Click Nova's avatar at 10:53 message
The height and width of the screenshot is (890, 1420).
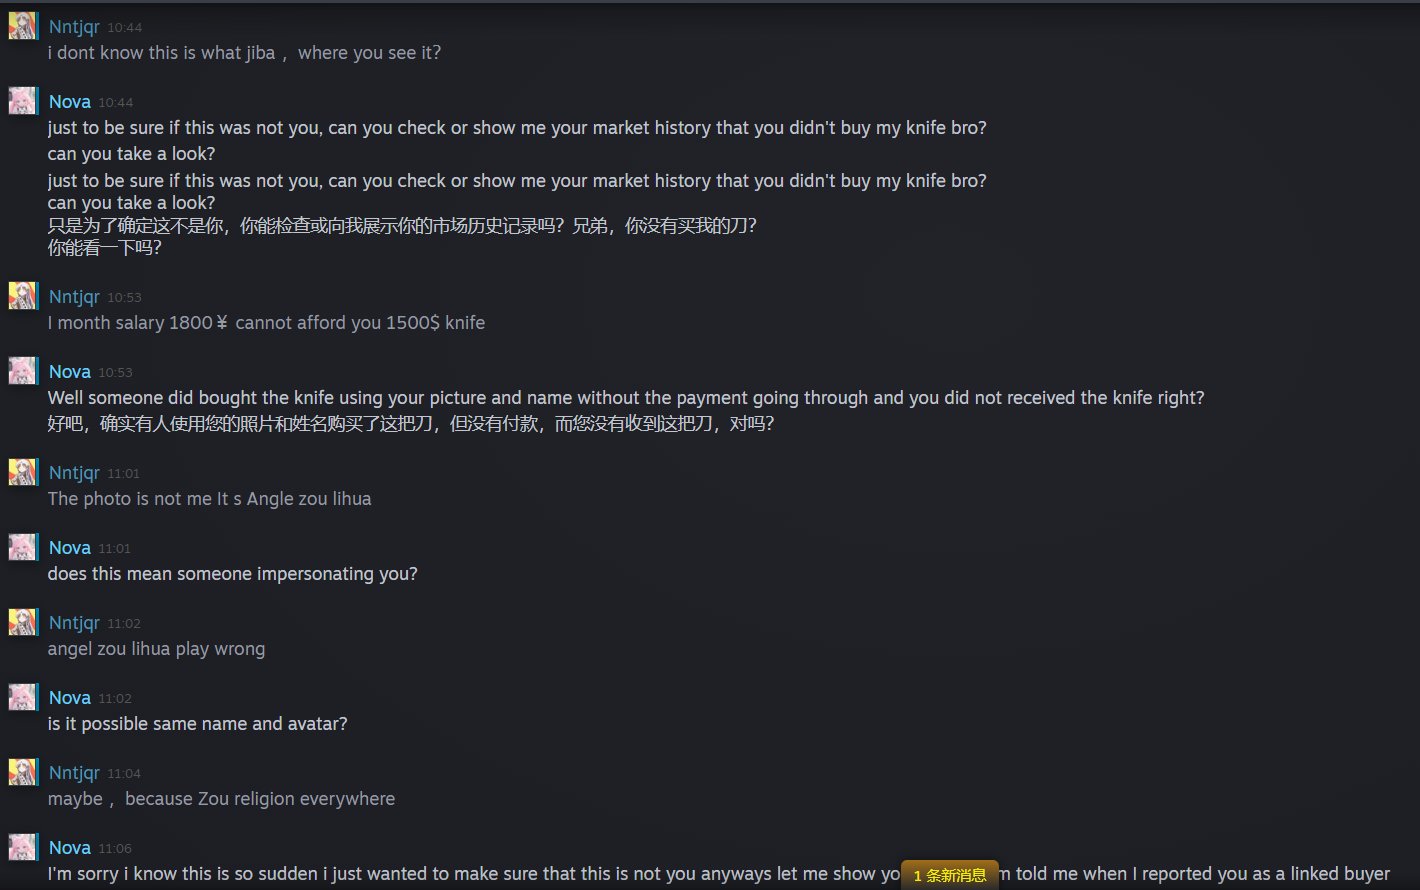(24, 371)
